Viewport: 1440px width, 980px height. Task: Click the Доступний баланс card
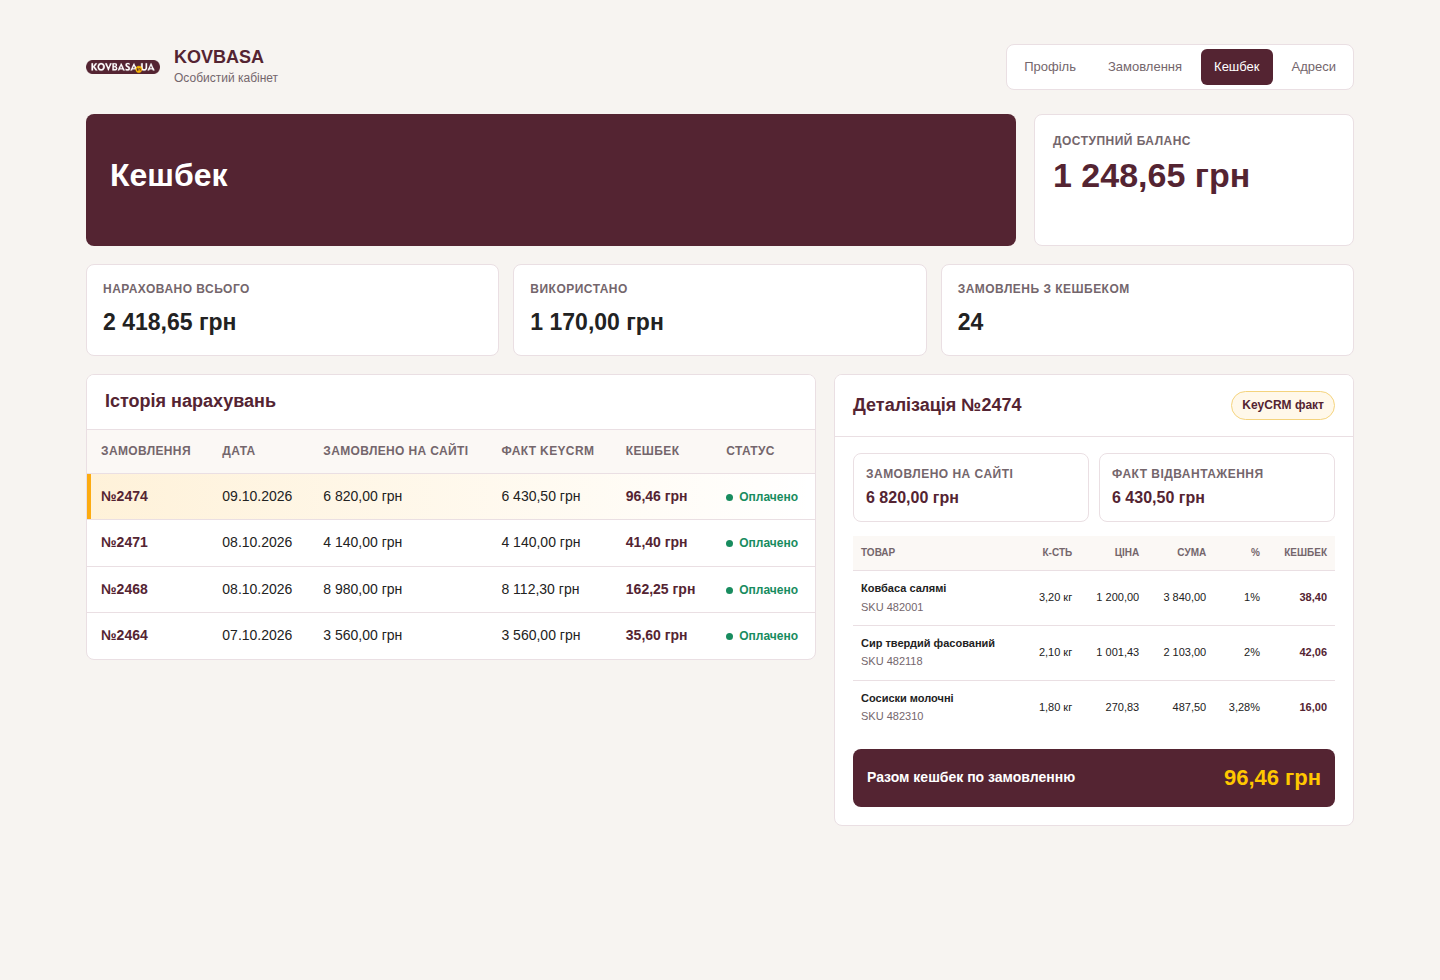pos(1194,180)
